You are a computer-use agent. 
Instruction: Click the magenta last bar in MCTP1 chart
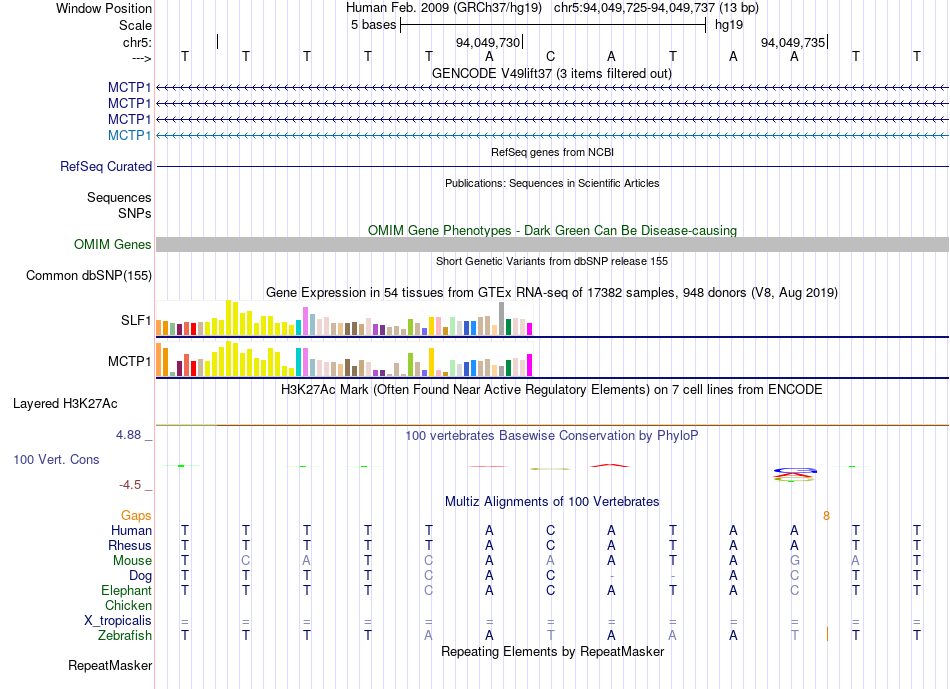(529, 365)
